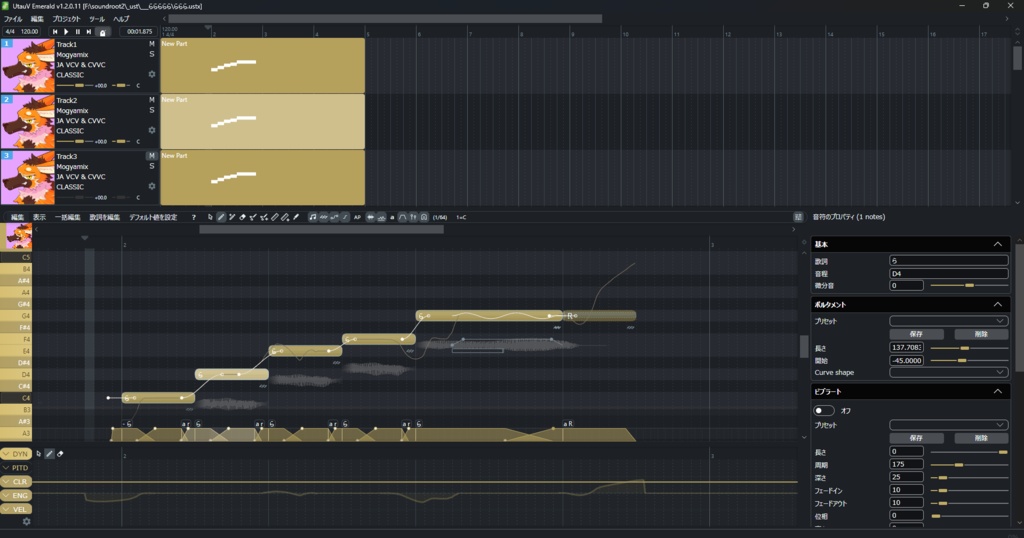Select the arrow selection tool in piano roll toolbar

tap(210, 217)
